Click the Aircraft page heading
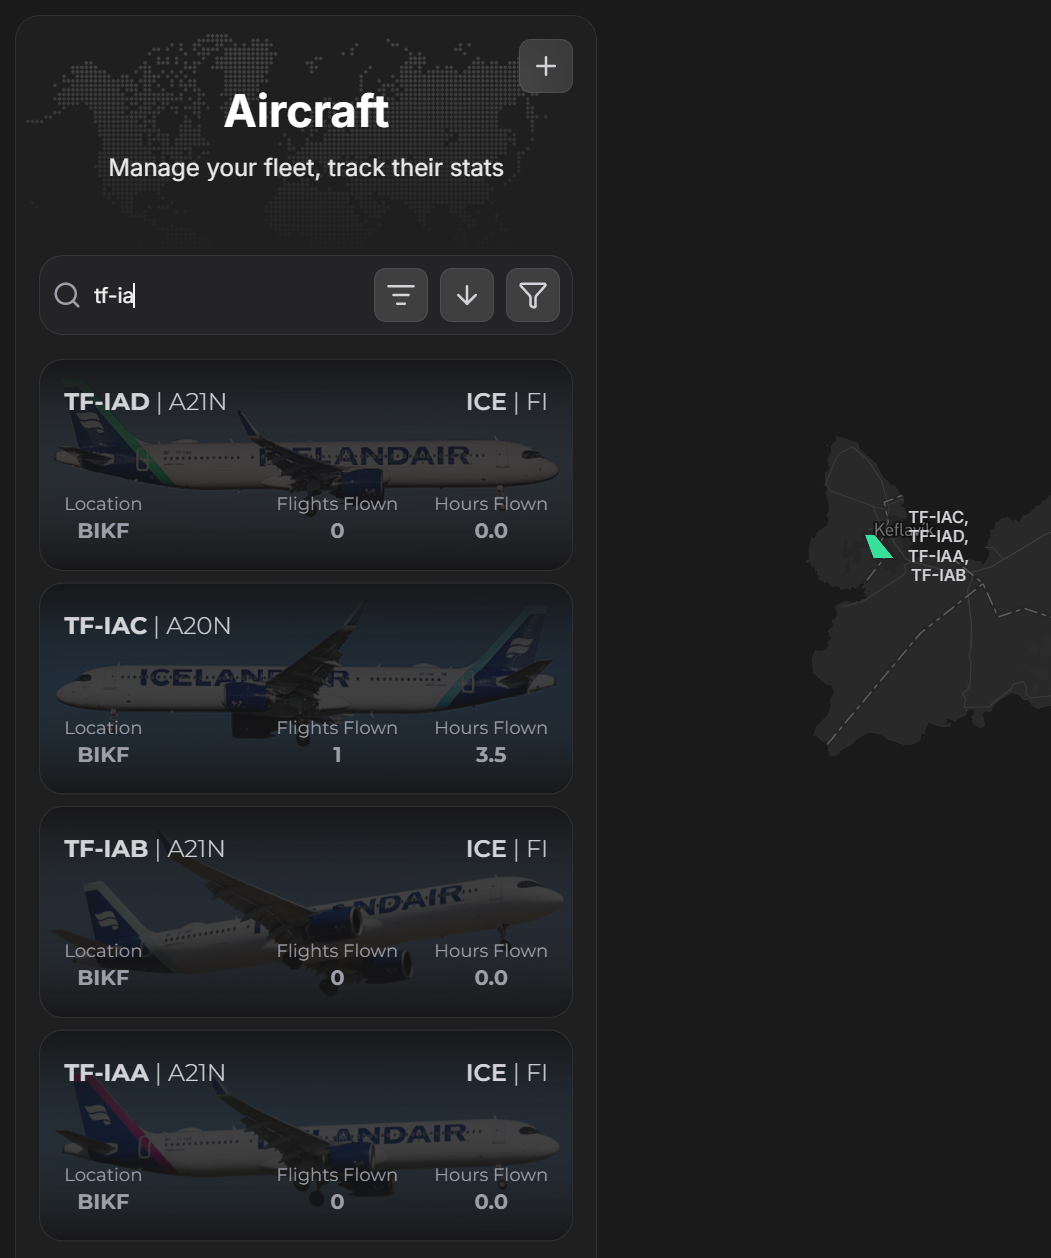Viewport: 1051px width, 1258px height. coord(306,110)
